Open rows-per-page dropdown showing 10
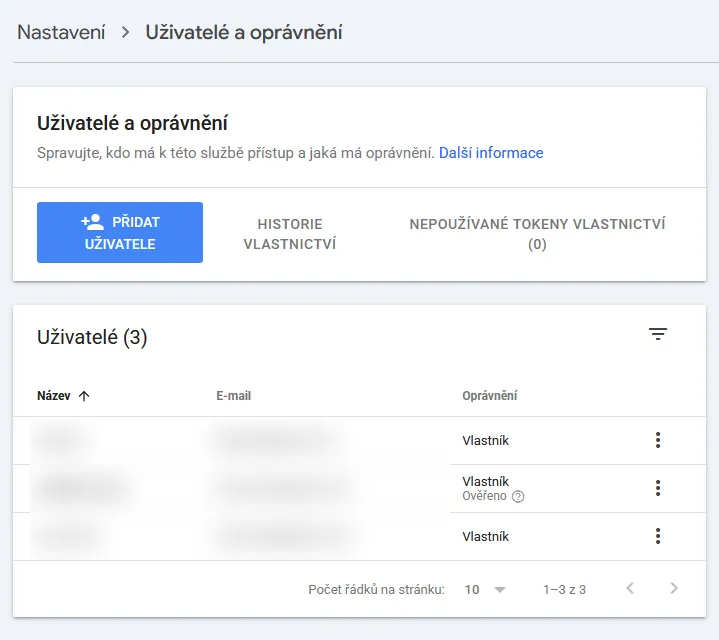The image size is (719, 640). pos(485,590)
